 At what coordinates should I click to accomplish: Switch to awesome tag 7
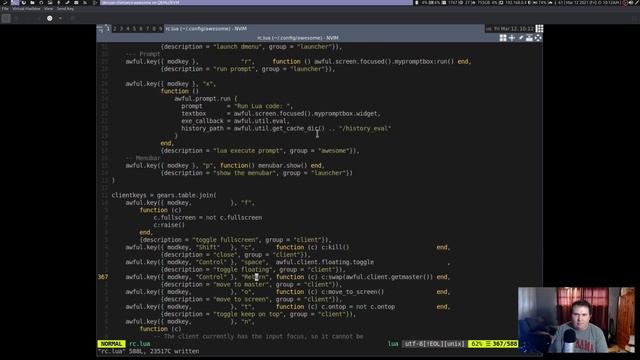pos(147,29)
